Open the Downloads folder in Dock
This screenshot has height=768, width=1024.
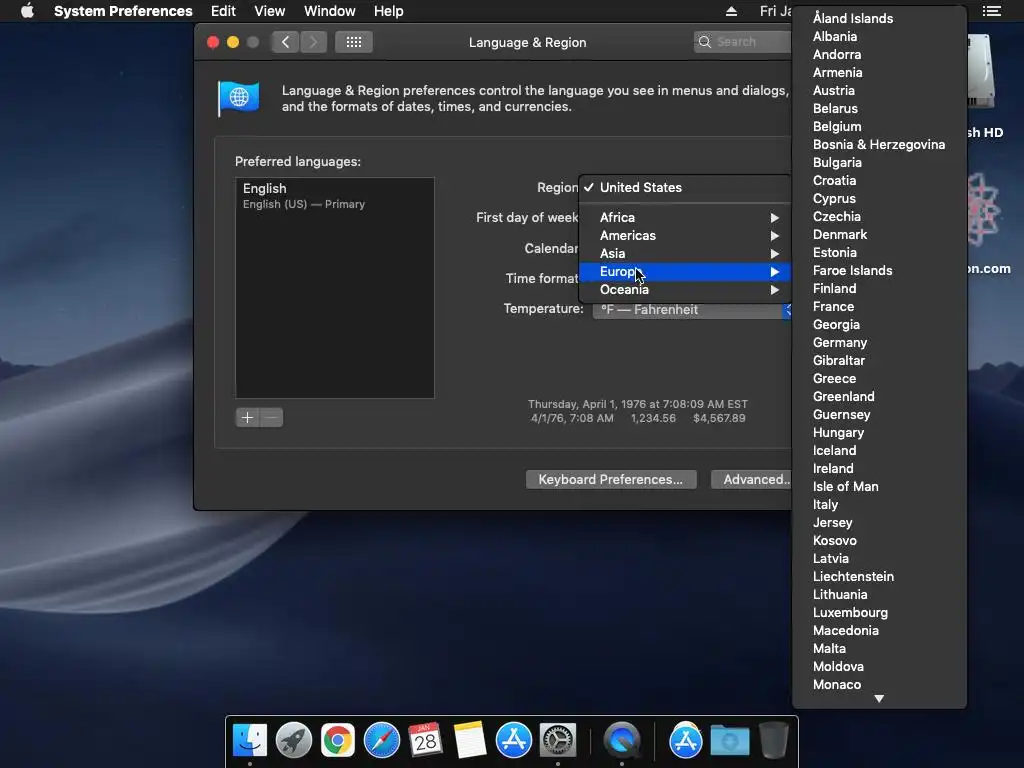[x=729, y=741]
